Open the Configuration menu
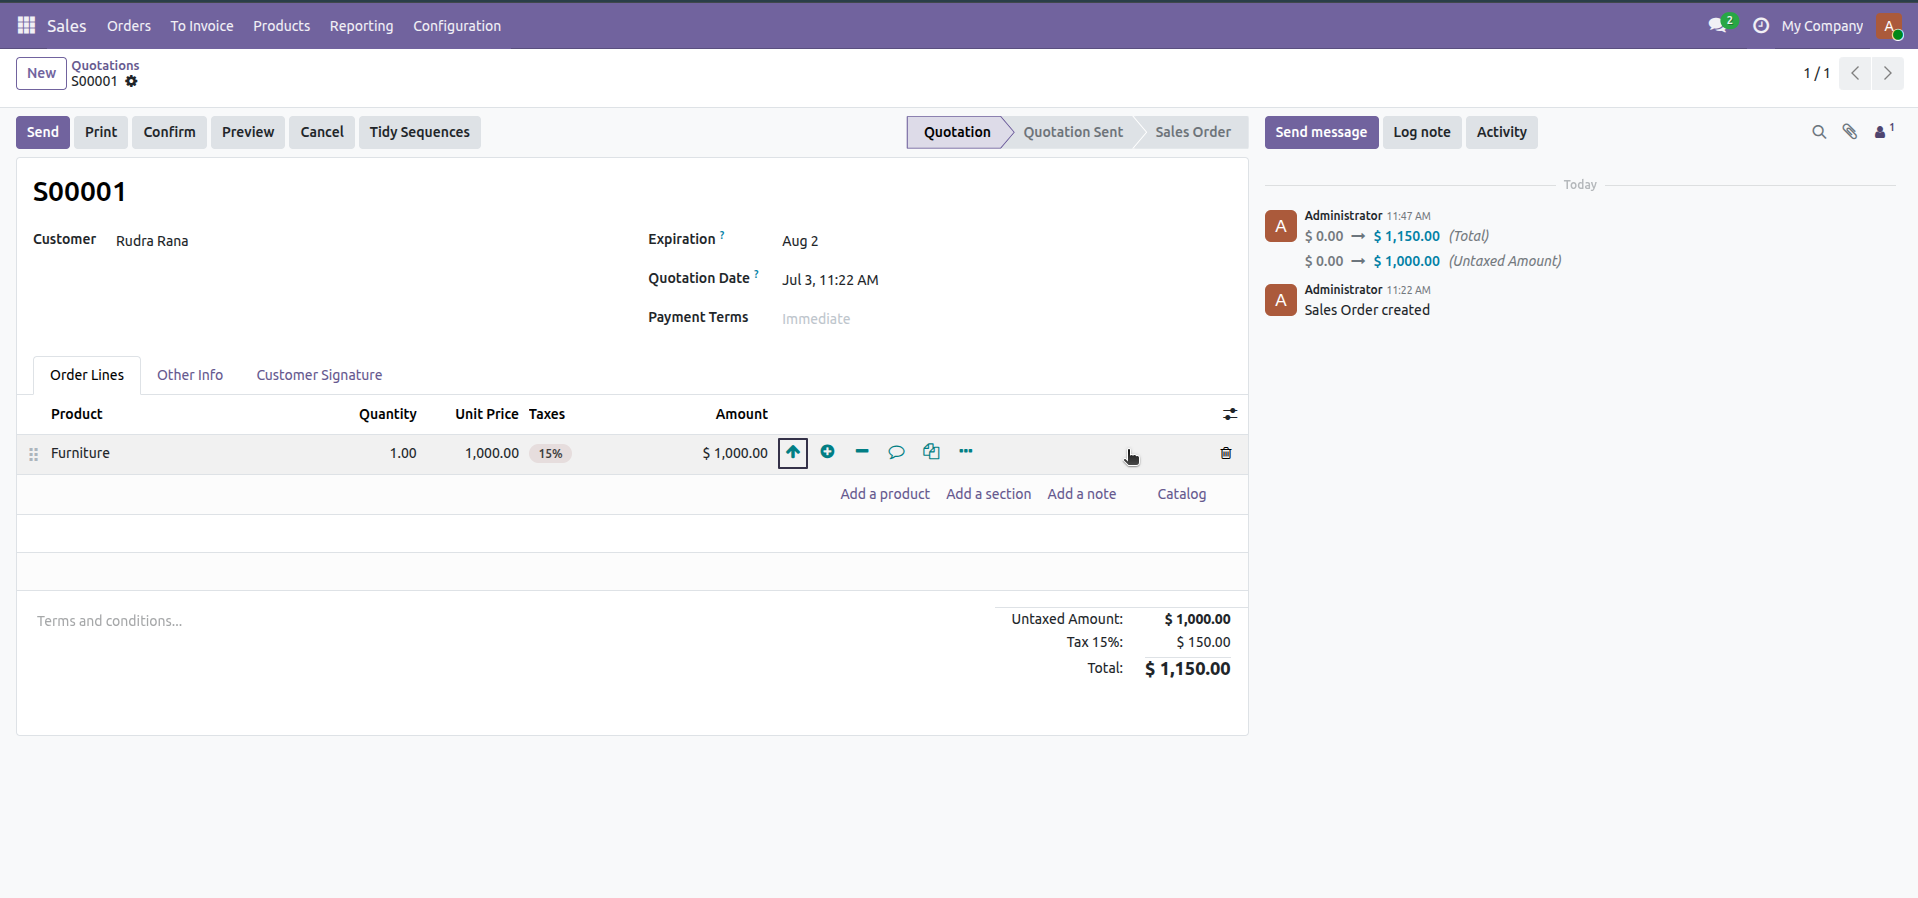The image size is (1918, 898). [457, 26]
